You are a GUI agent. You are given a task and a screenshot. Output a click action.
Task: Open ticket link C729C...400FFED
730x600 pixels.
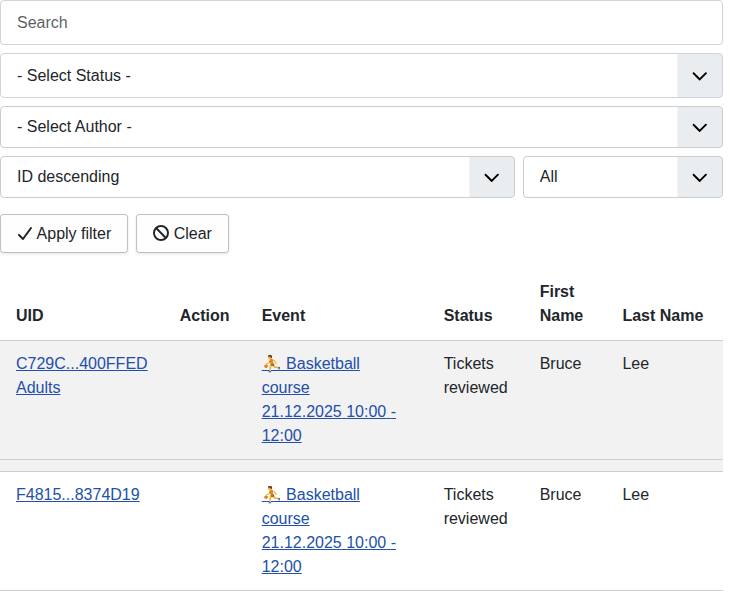pos(81,363)
